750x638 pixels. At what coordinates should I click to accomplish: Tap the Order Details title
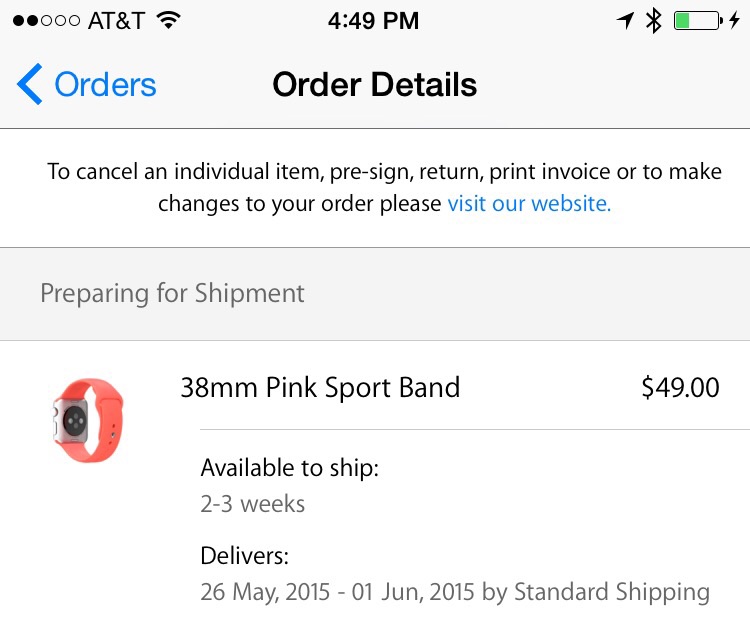[x=375, y=85]
